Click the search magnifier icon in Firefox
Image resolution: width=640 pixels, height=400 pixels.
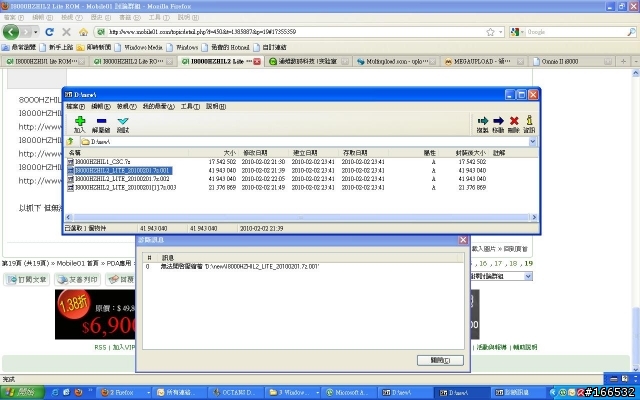(631, 32)
